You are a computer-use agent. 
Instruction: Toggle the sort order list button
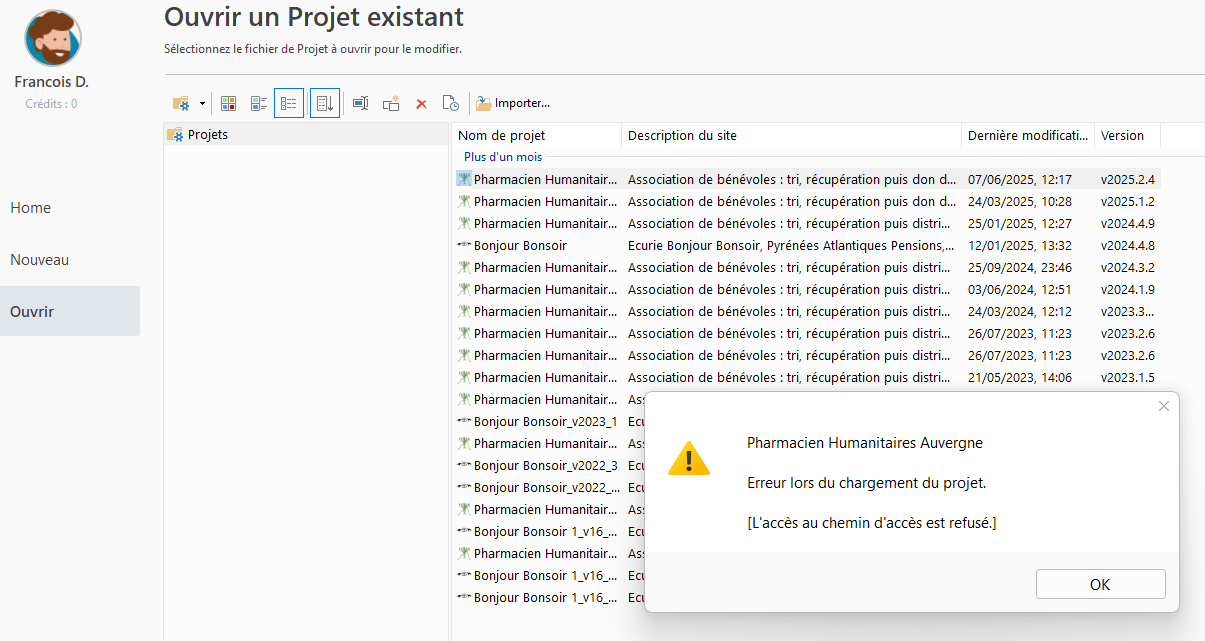(324, 103)
